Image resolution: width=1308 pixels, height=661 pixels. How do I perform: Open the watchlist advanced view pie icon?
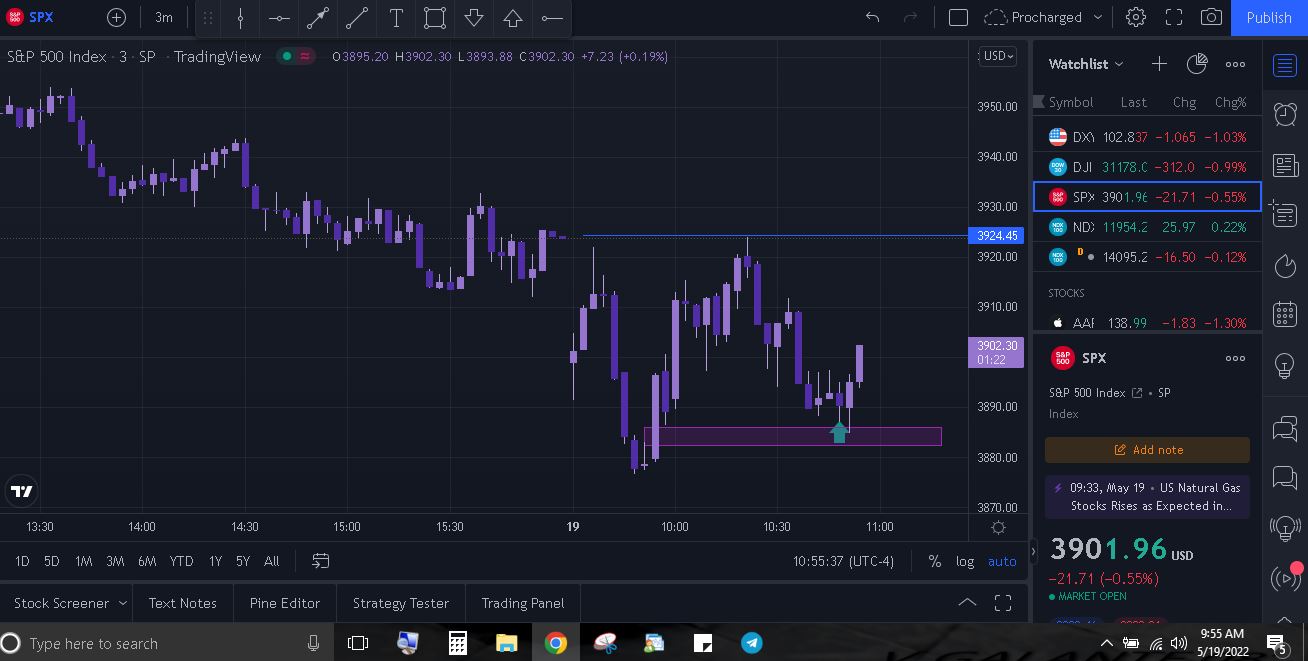coord(1197,64)
